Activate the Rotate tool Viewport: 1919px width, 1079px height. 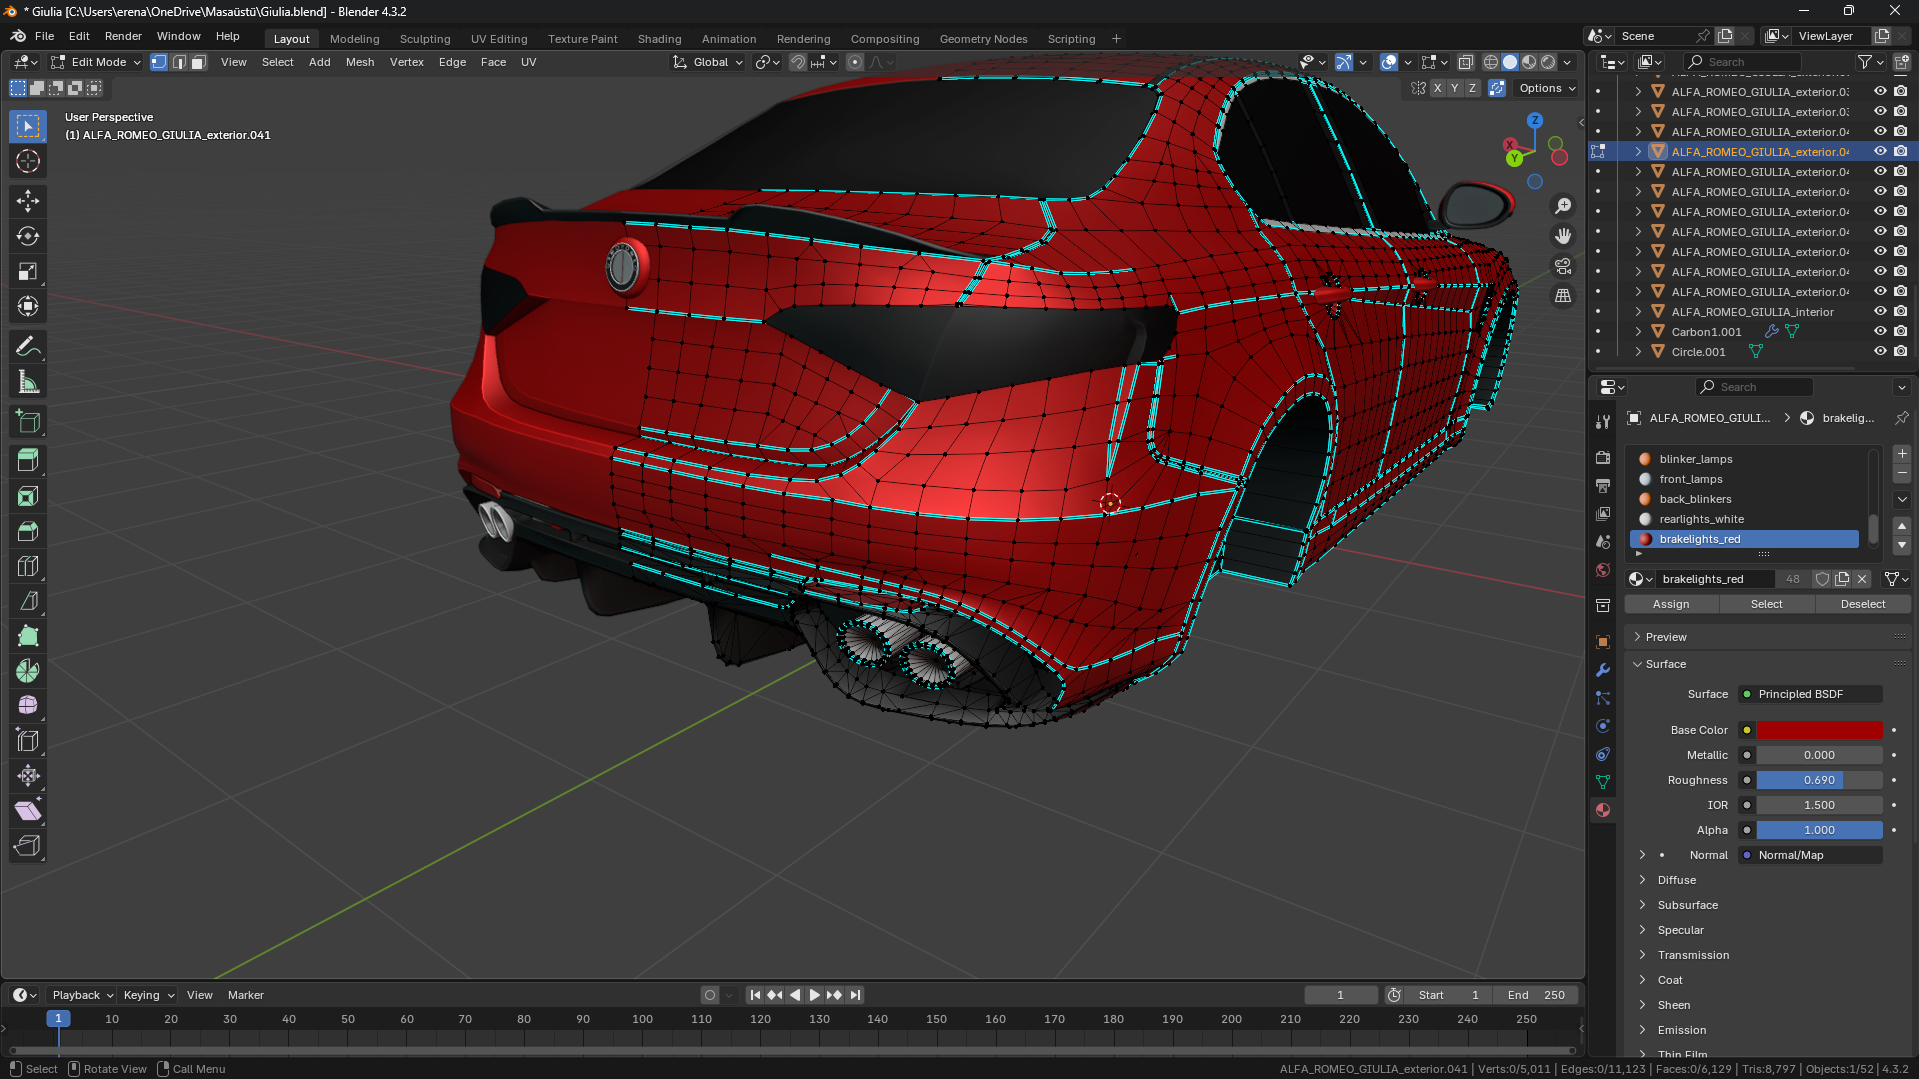28,236
